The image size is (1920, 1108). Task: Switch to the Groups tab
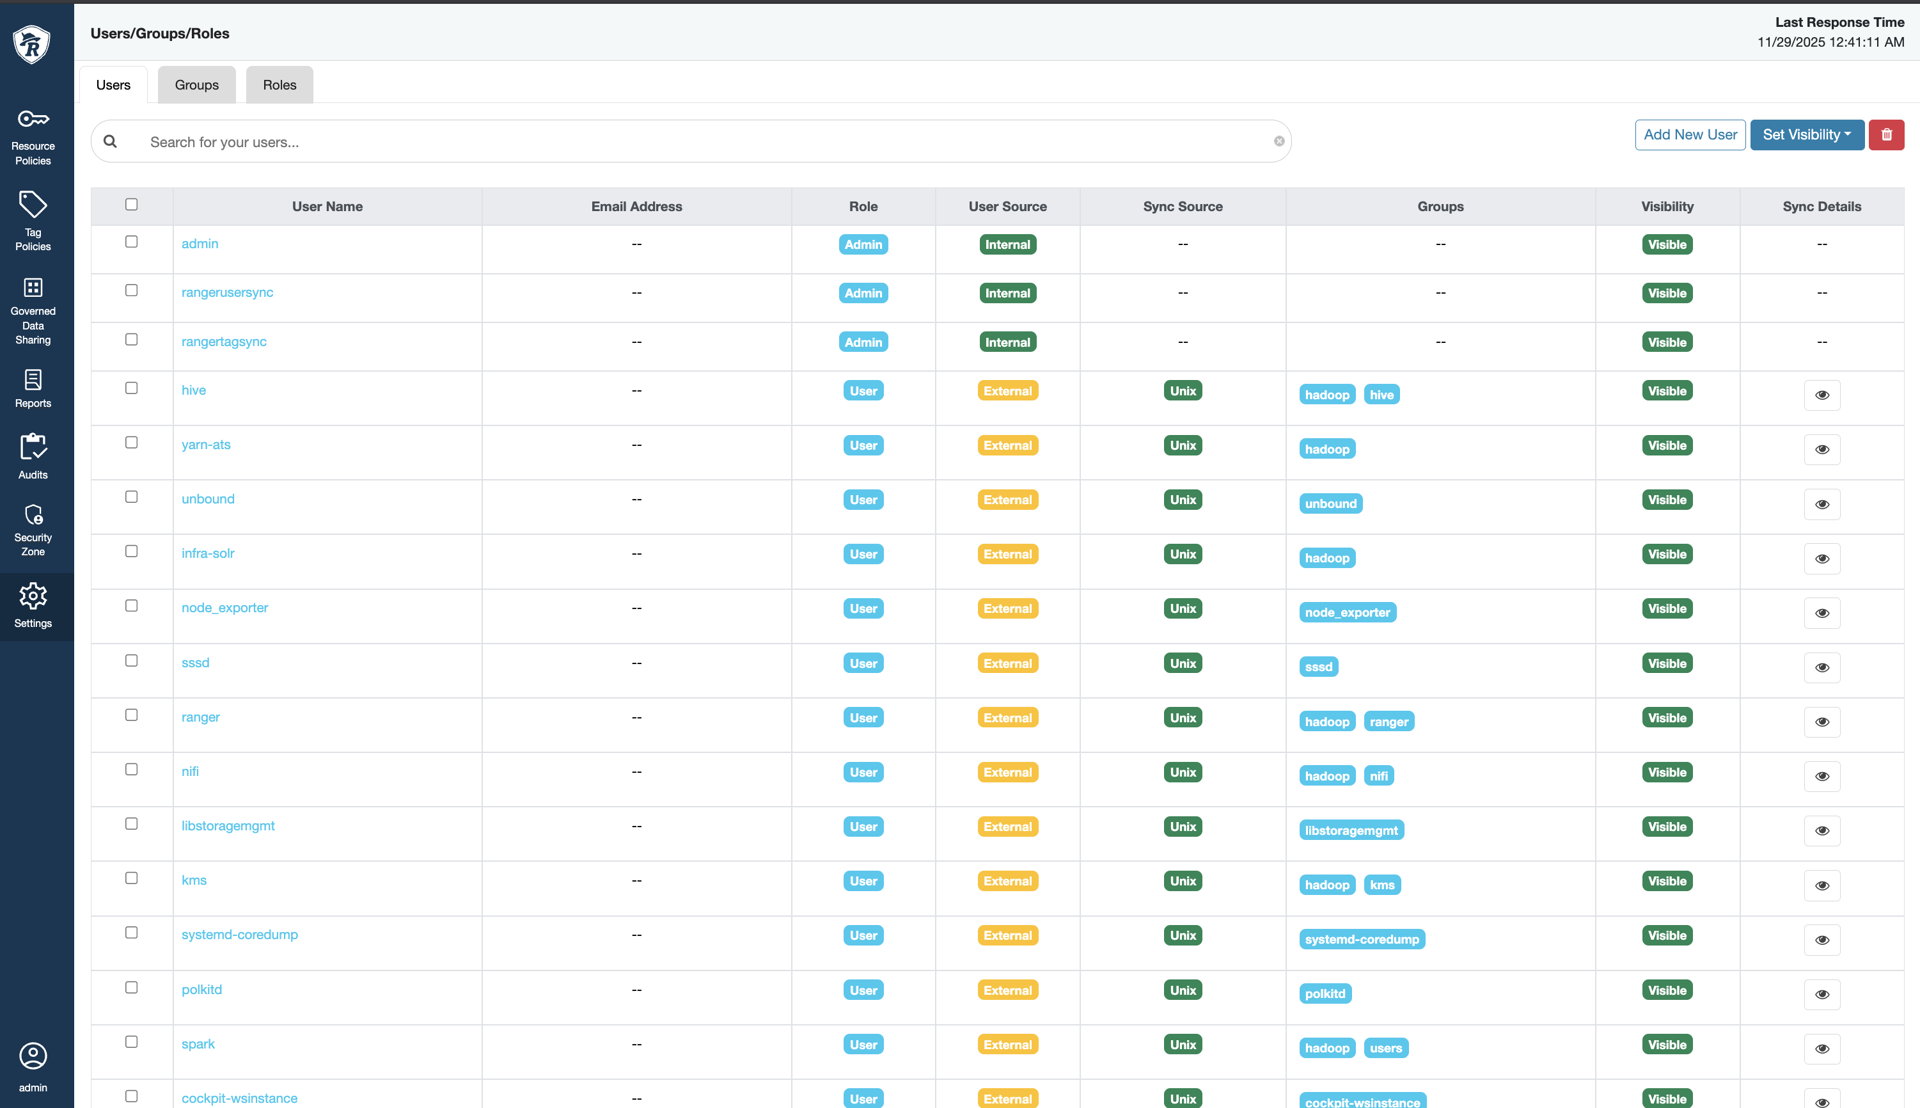coord(196,85)
